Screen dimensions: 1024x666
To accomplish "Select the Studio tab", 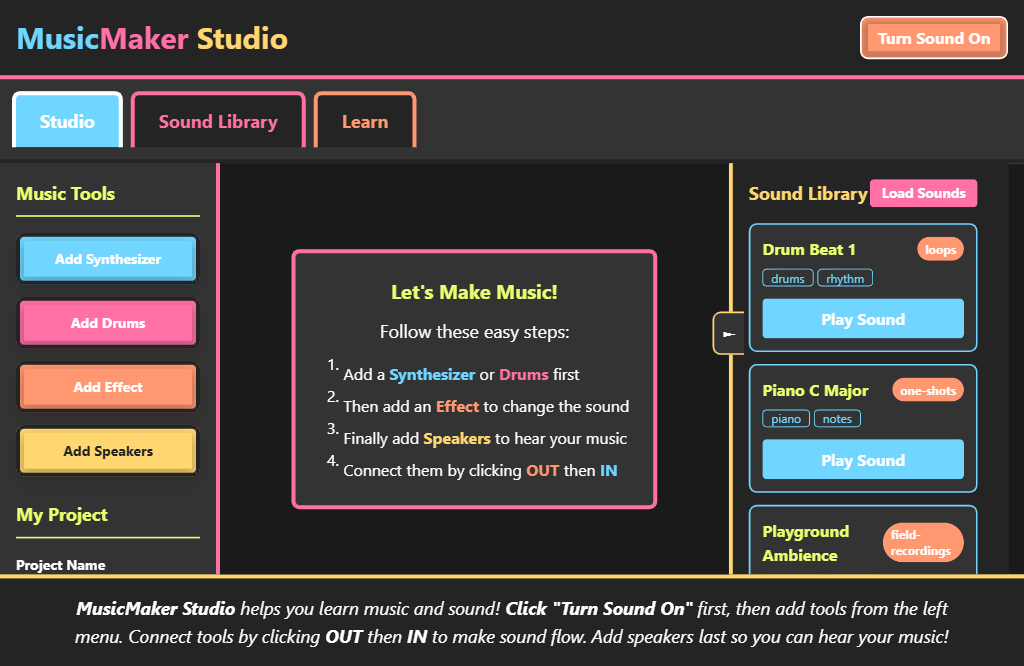I will 67,121.
